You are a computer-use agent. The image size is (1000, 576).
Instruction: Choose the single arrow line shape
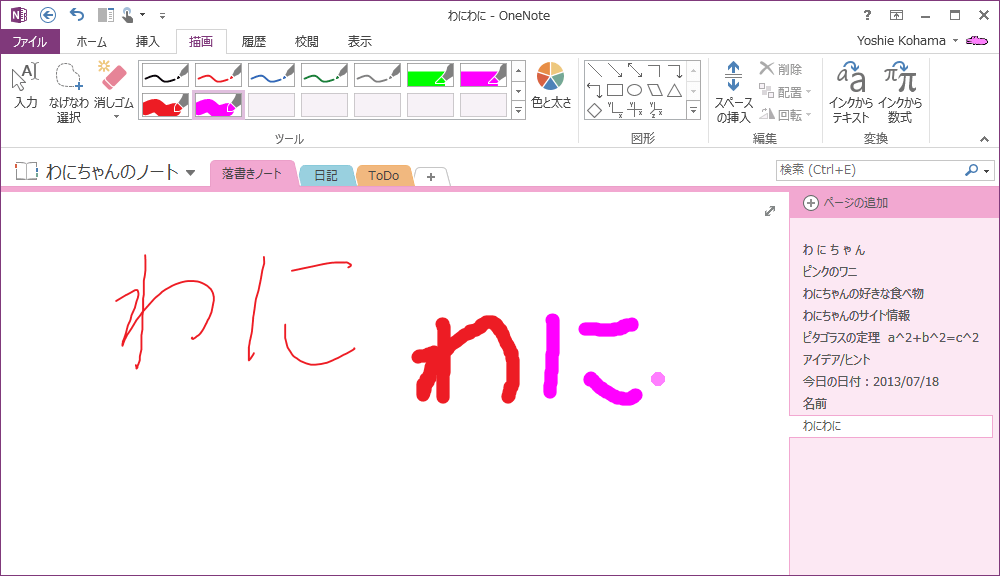pos(615,70)
